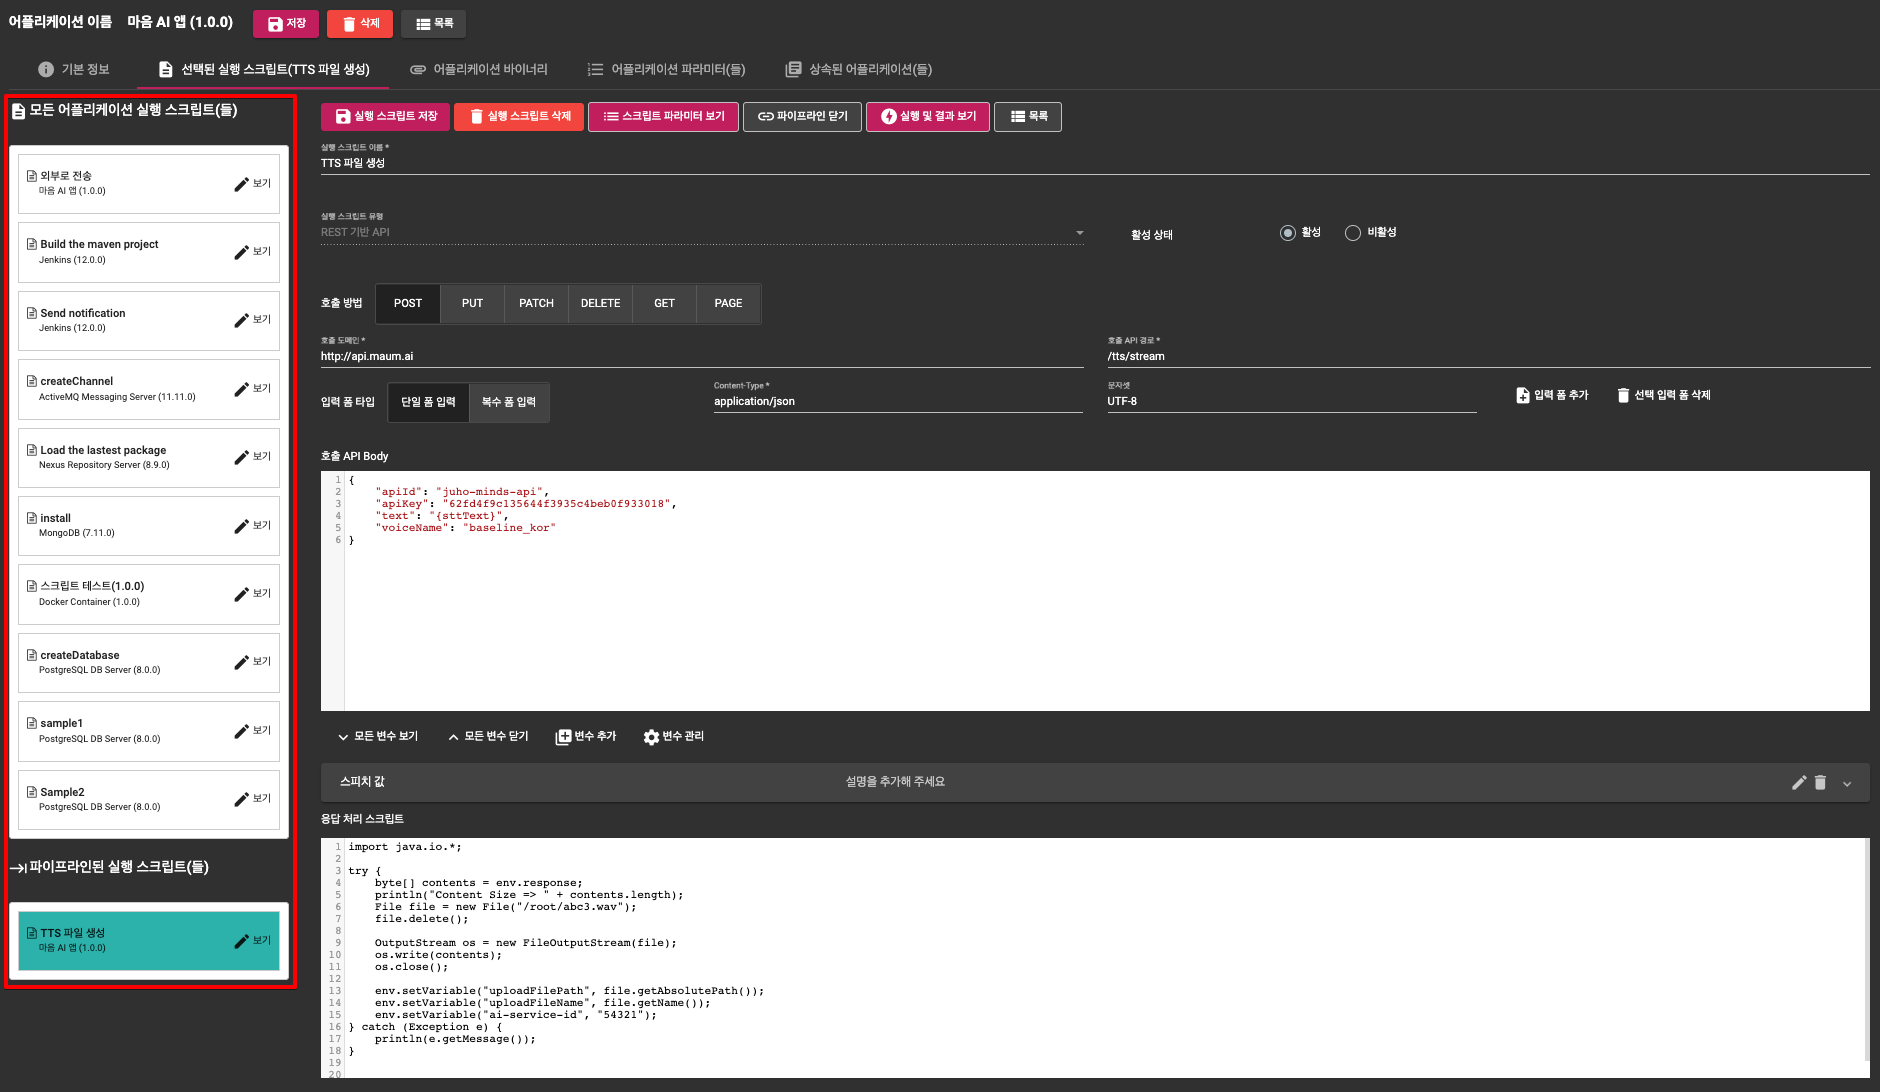This screenshot has height=1092, width=1880.
Task: Open the 상속된 어플리케이션(들) tab
Action: point(859,69)
